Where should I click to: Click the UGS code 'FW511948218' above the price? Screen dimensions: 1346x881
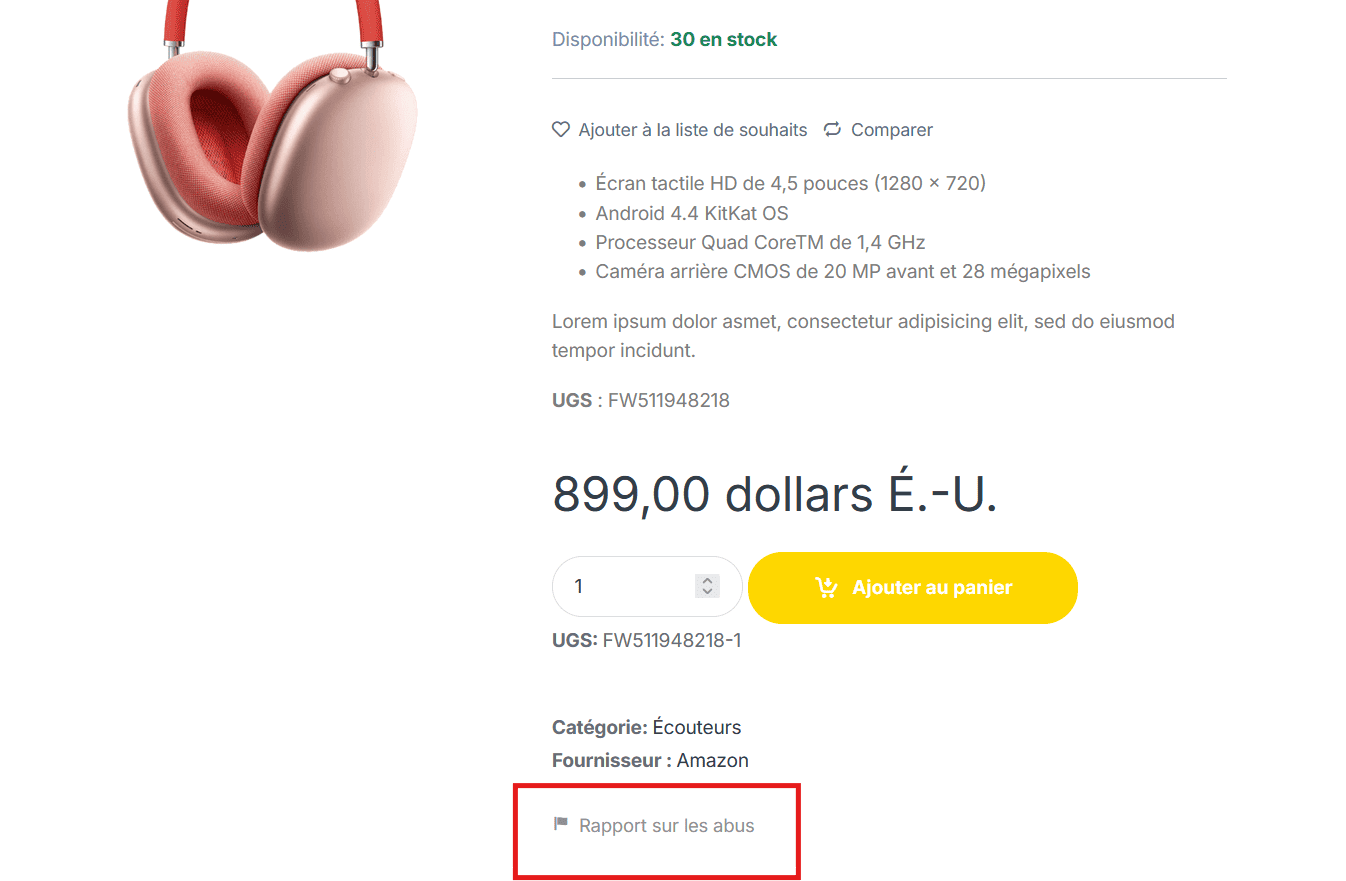pyautogui.click(x=669, y=401)
